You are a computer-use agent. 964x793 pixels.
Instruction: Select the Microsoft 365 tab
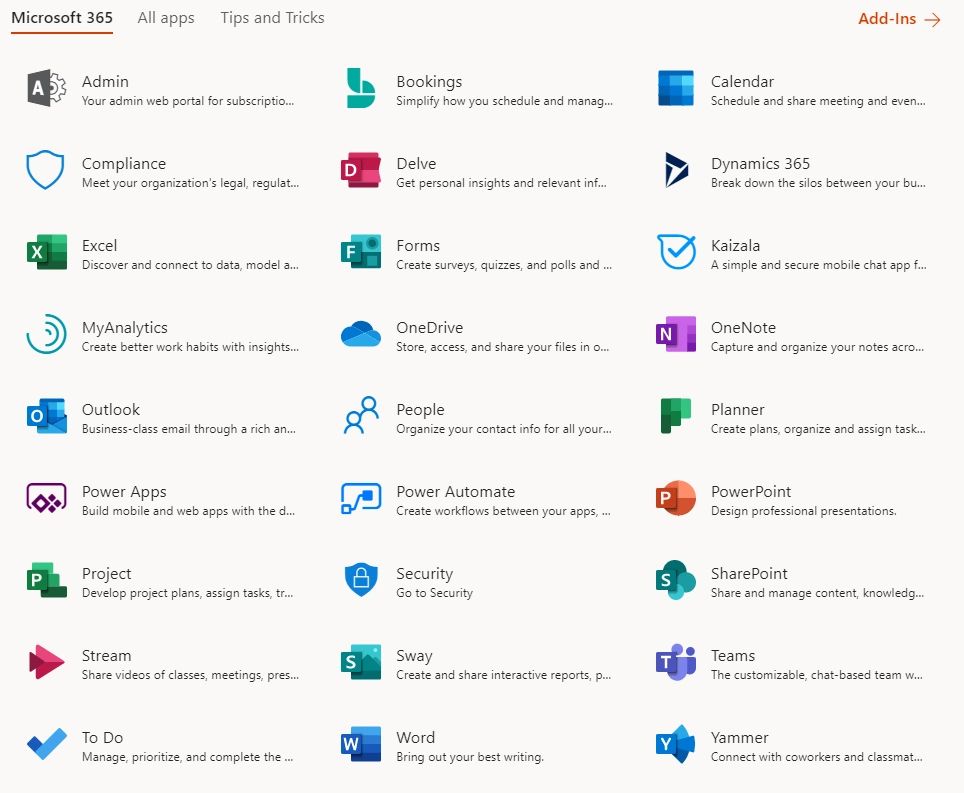click(x=62, y=18)
